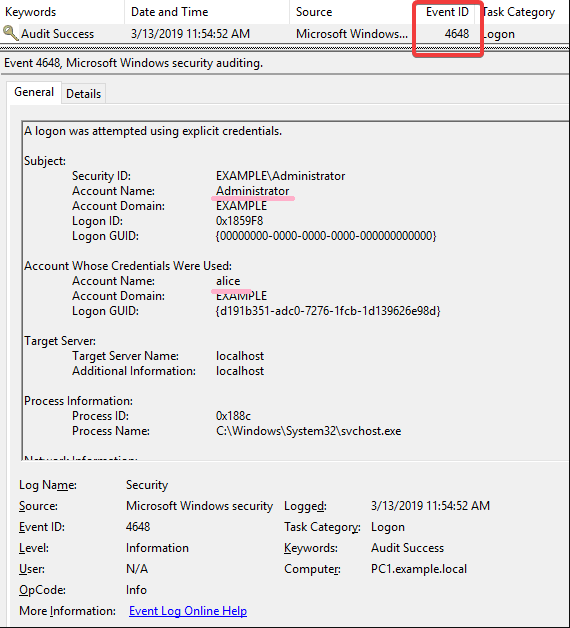Click the svchost.exe process name path

308,431
